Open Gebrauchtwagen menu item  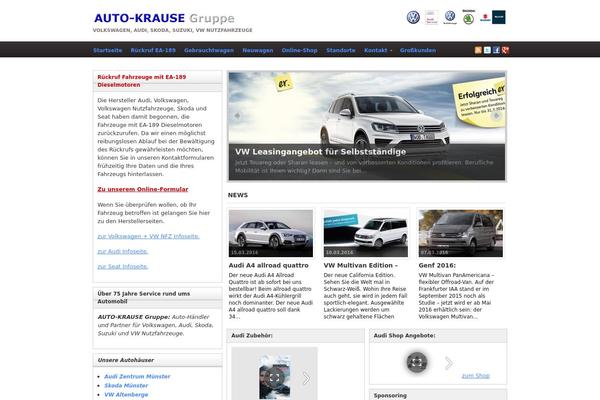(x=209, y=50)
